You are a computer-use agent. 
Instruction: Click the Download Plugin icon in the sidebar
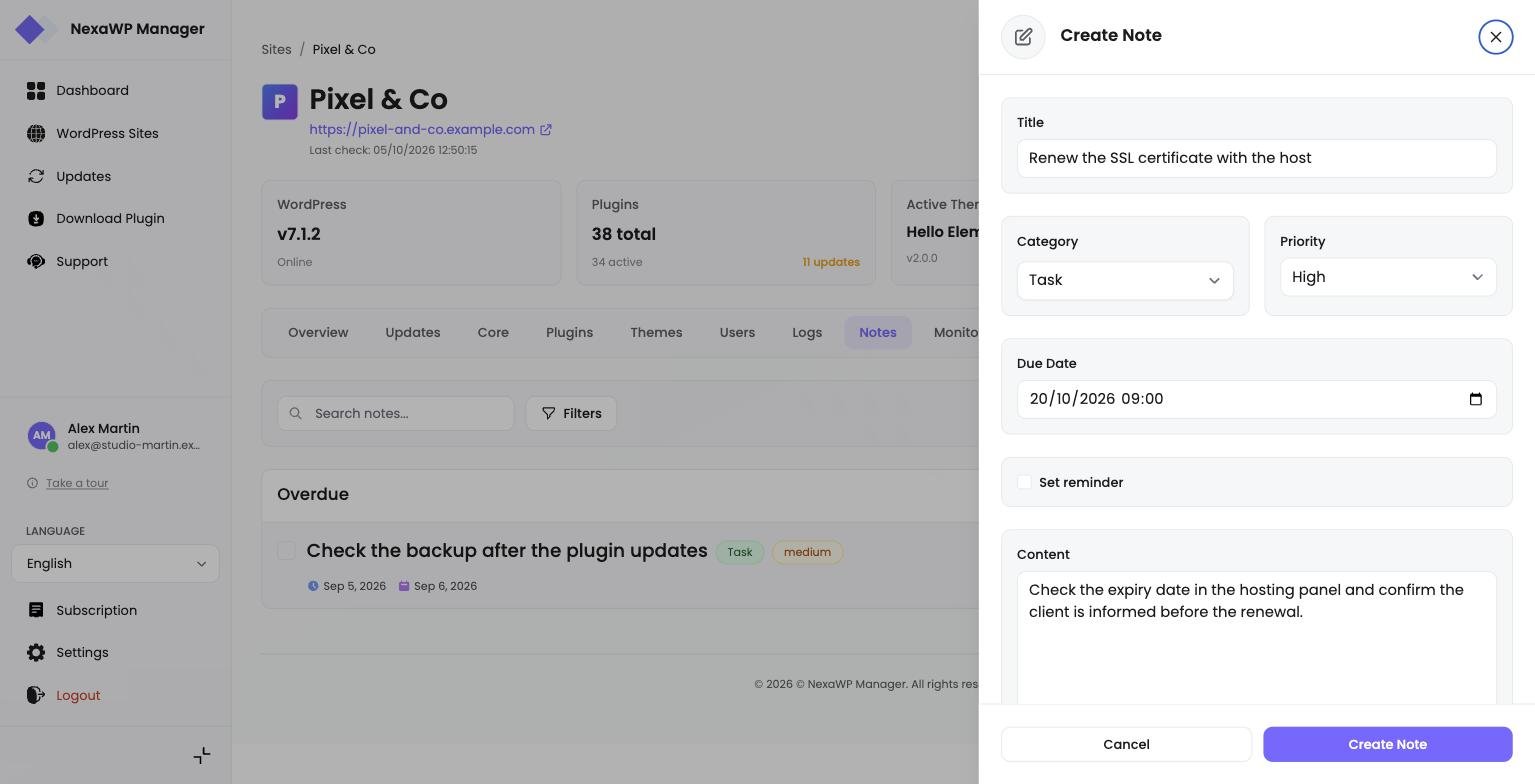36,218
